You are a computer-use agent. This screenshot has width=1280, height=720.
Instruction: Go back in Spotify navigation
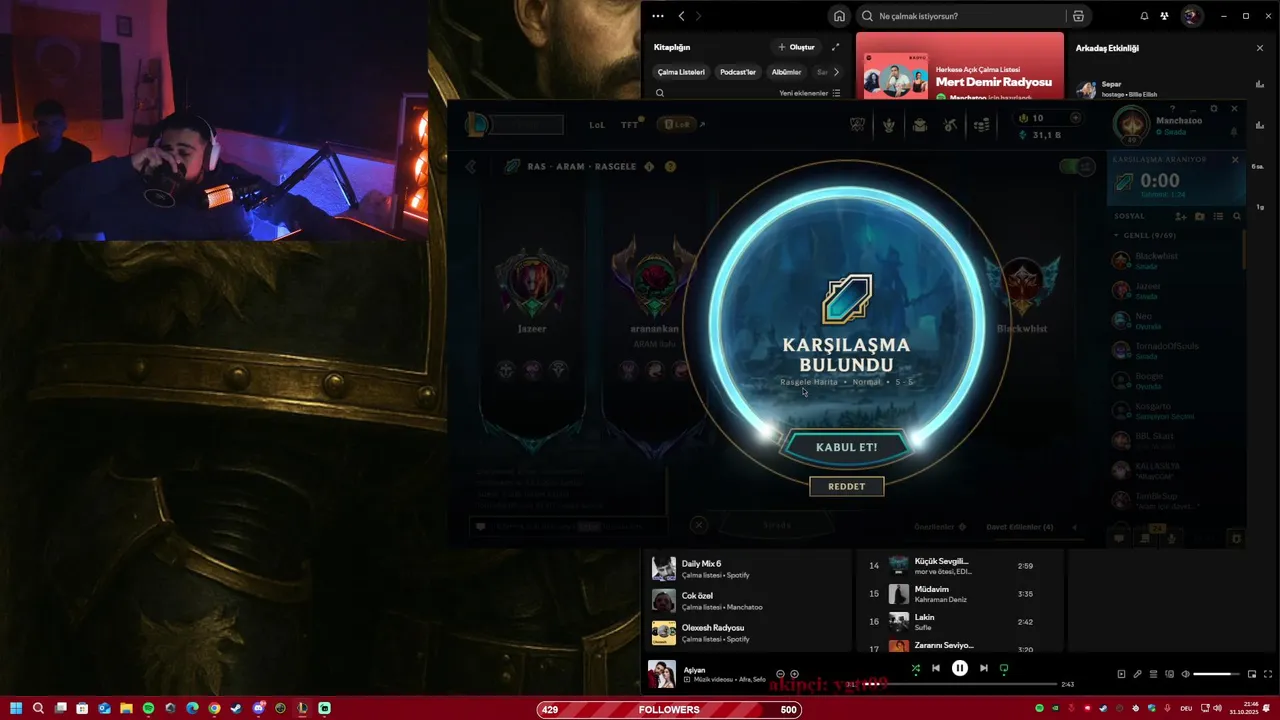681,16
